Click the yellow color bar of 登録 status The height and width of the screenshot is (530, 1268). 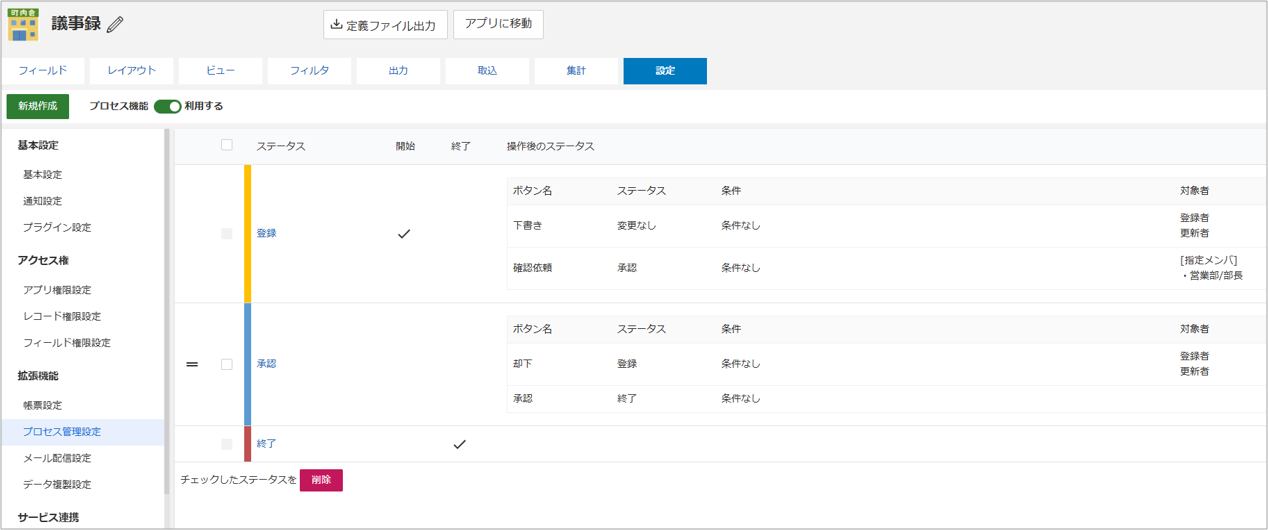coord(248,233)
